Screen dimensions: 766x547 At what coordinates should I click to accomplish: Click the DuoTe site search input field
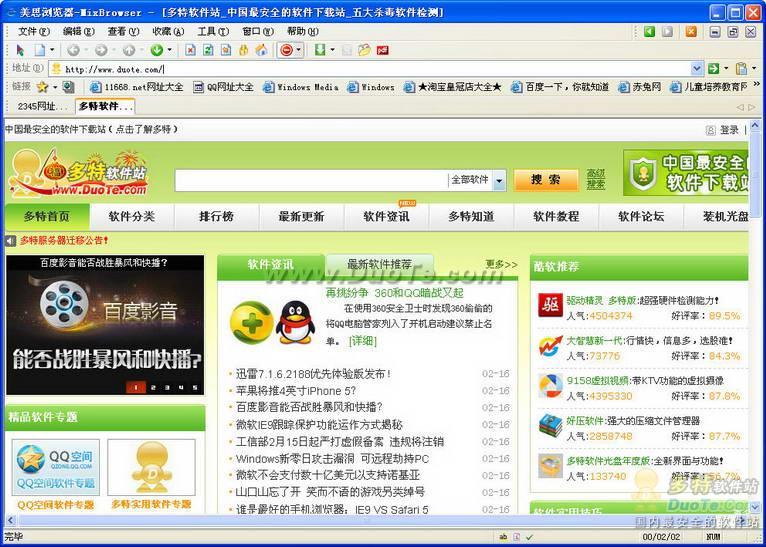tap(311, 180)
